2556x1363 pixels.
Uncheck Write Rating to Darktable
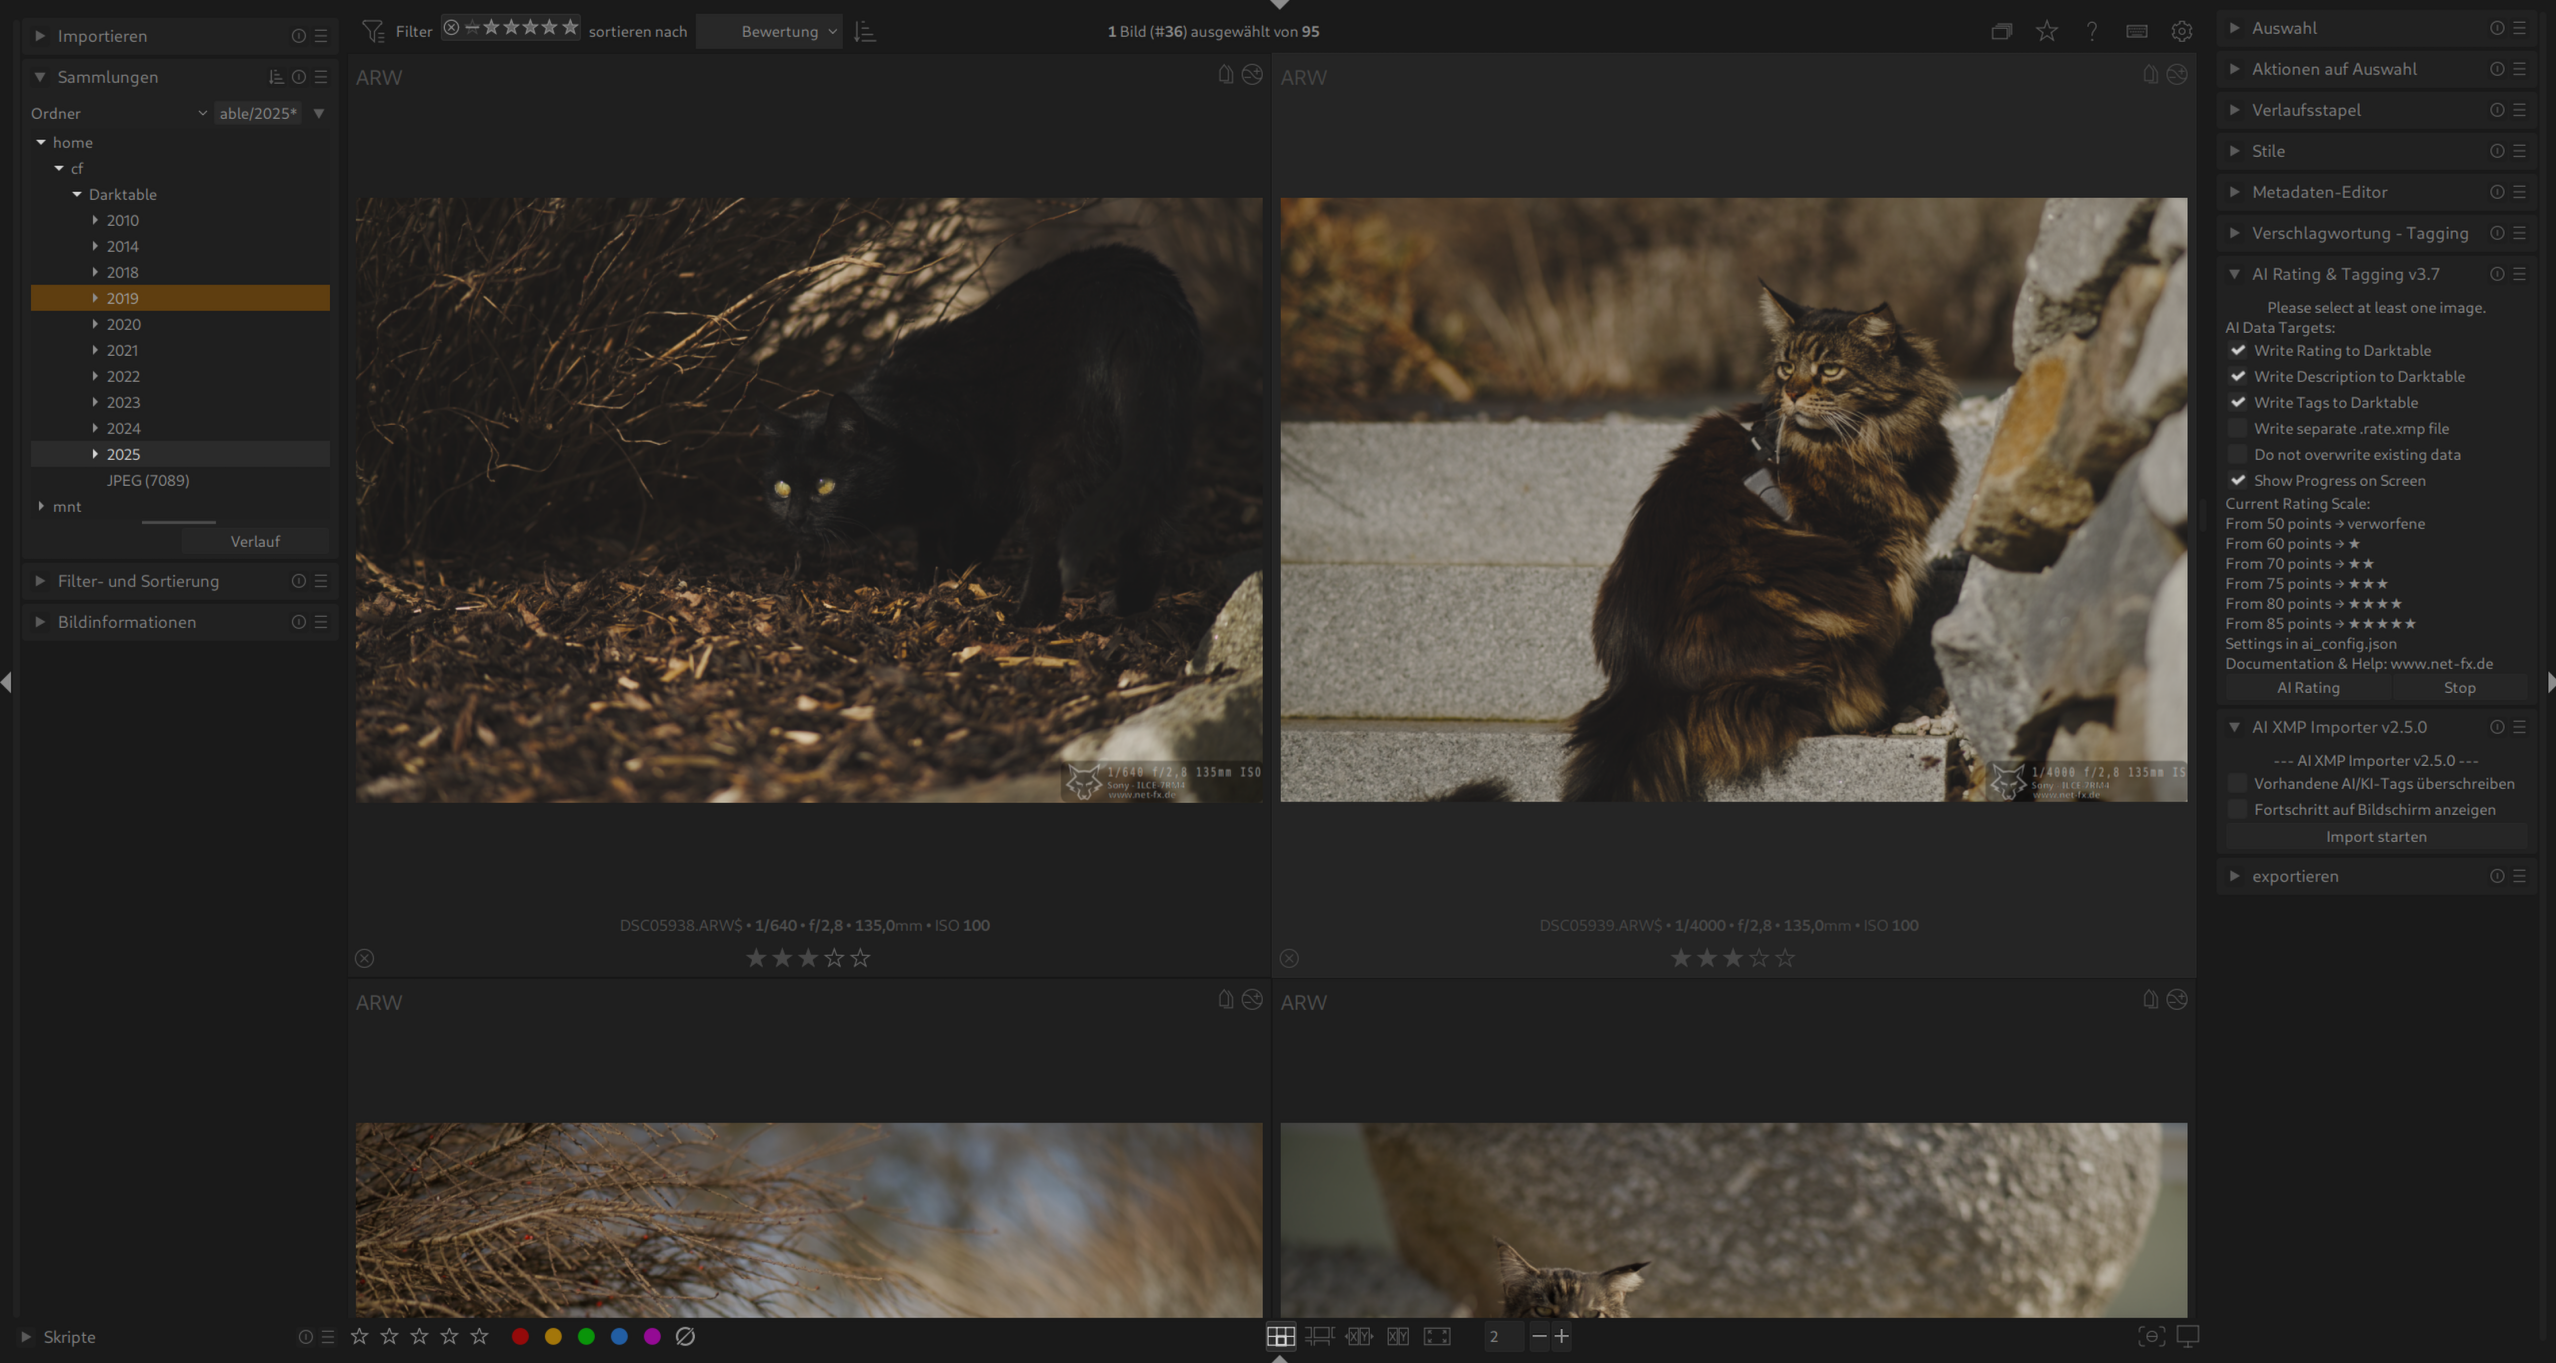2238,351
